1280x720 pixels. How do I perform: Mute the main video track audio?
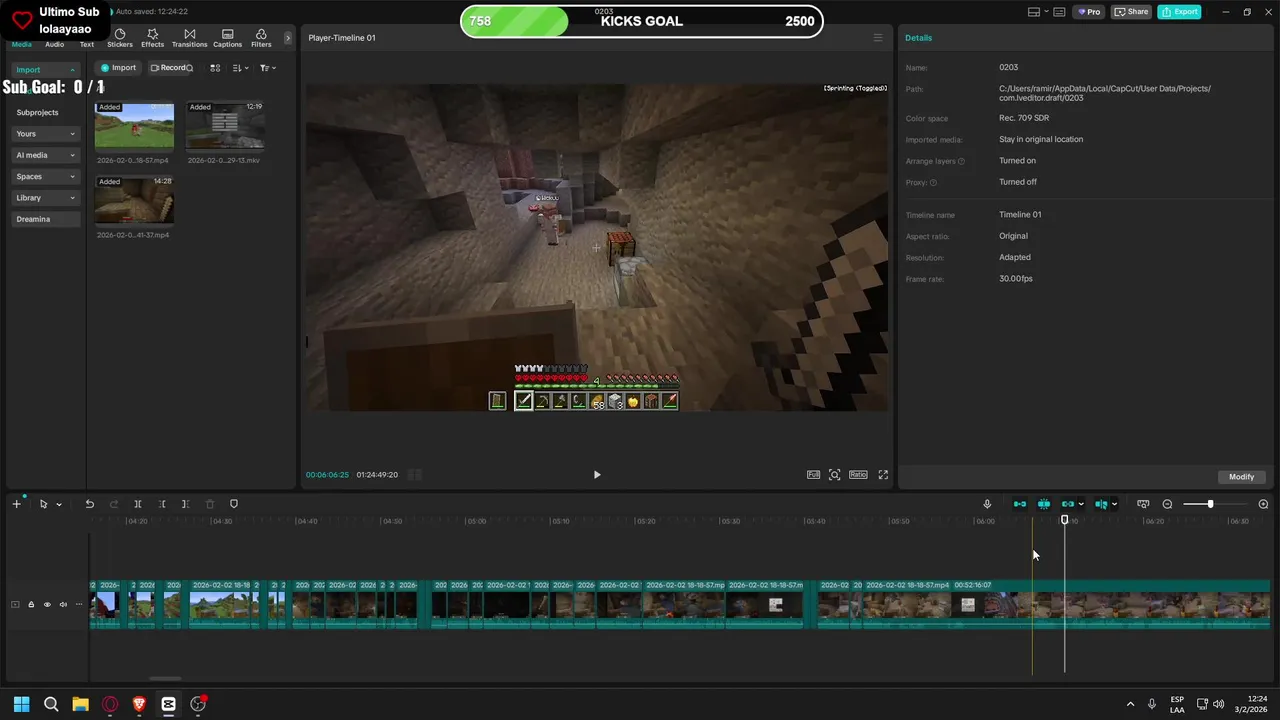(x=63, y=604)
